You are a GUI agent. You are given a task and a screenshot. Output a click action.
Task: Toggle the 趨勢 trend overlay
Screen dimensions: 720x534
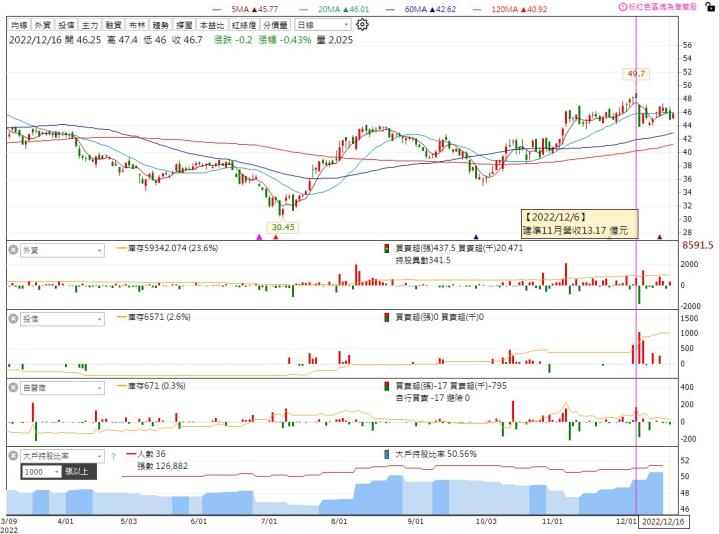coord(161,25)
